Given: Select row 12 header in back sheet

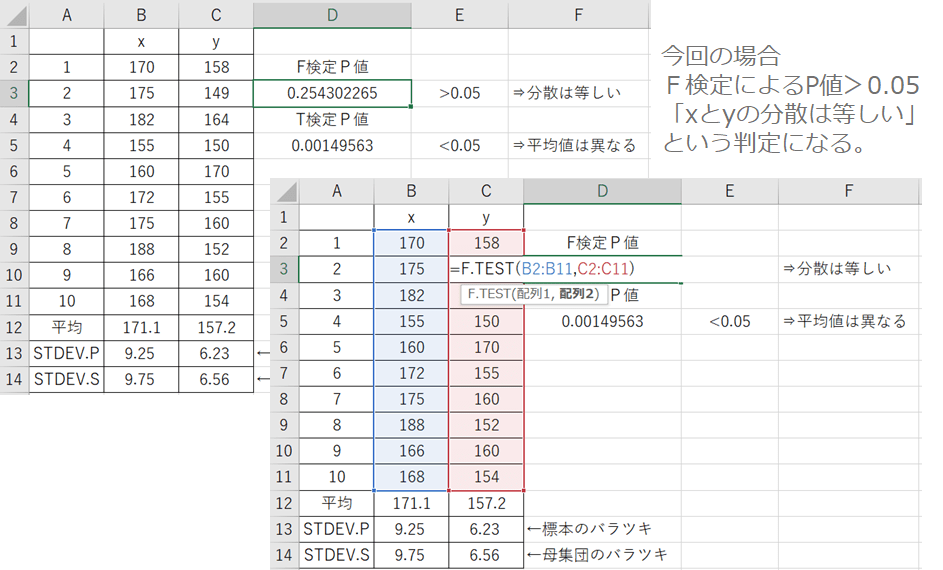Looking at the screenshot, I should (14, 328).
